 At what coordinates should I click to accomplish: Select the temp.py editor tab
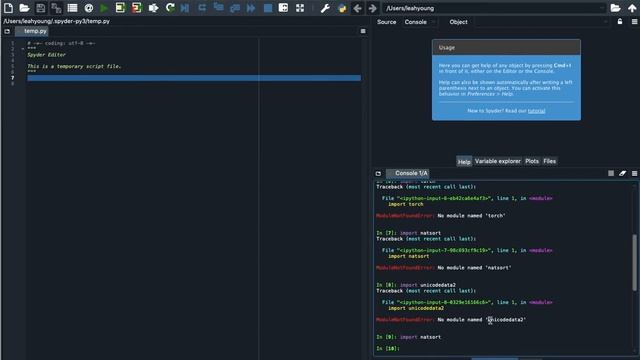tap(33, 31)
